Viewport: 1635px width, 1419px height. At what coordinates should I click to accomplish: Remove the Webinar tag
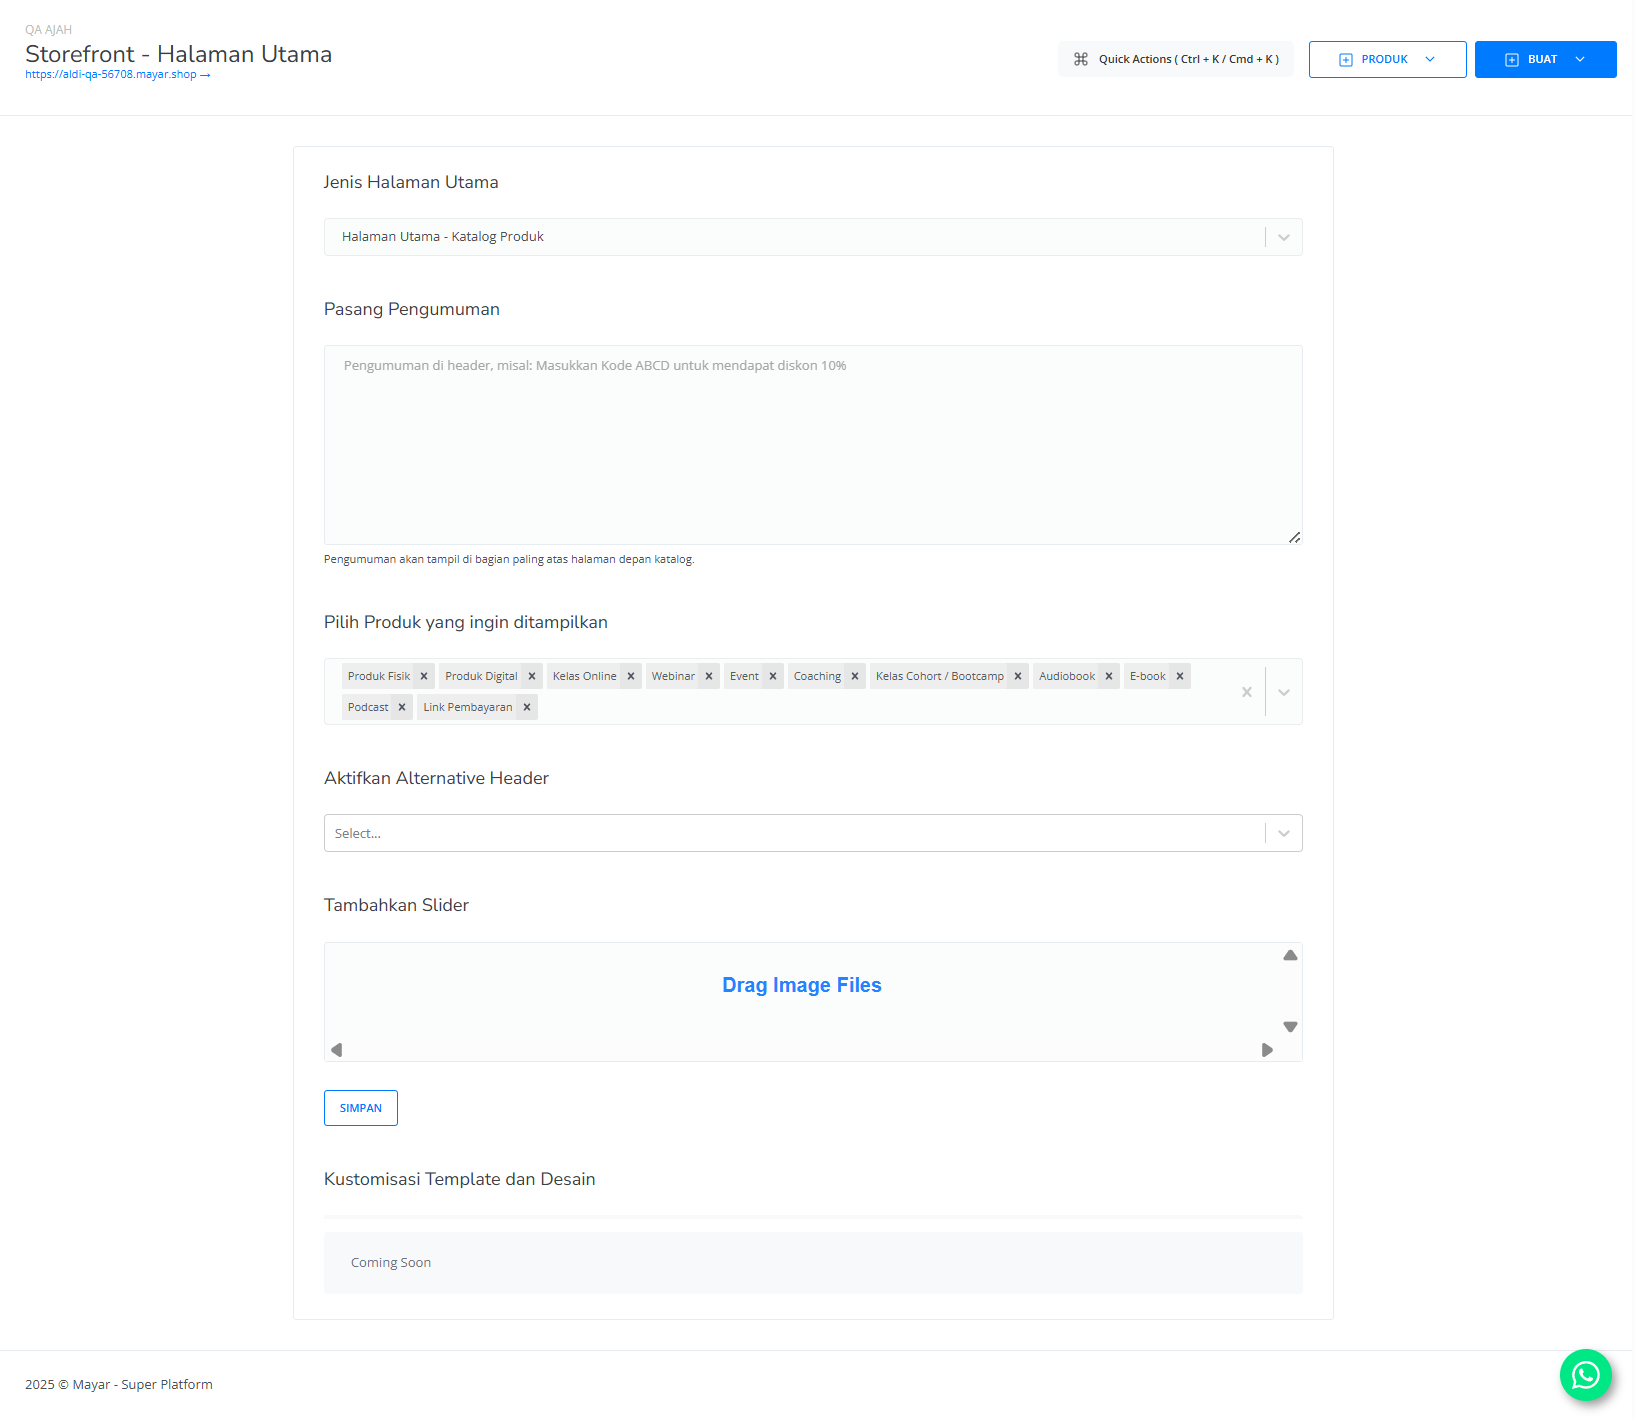click(709, 677)
